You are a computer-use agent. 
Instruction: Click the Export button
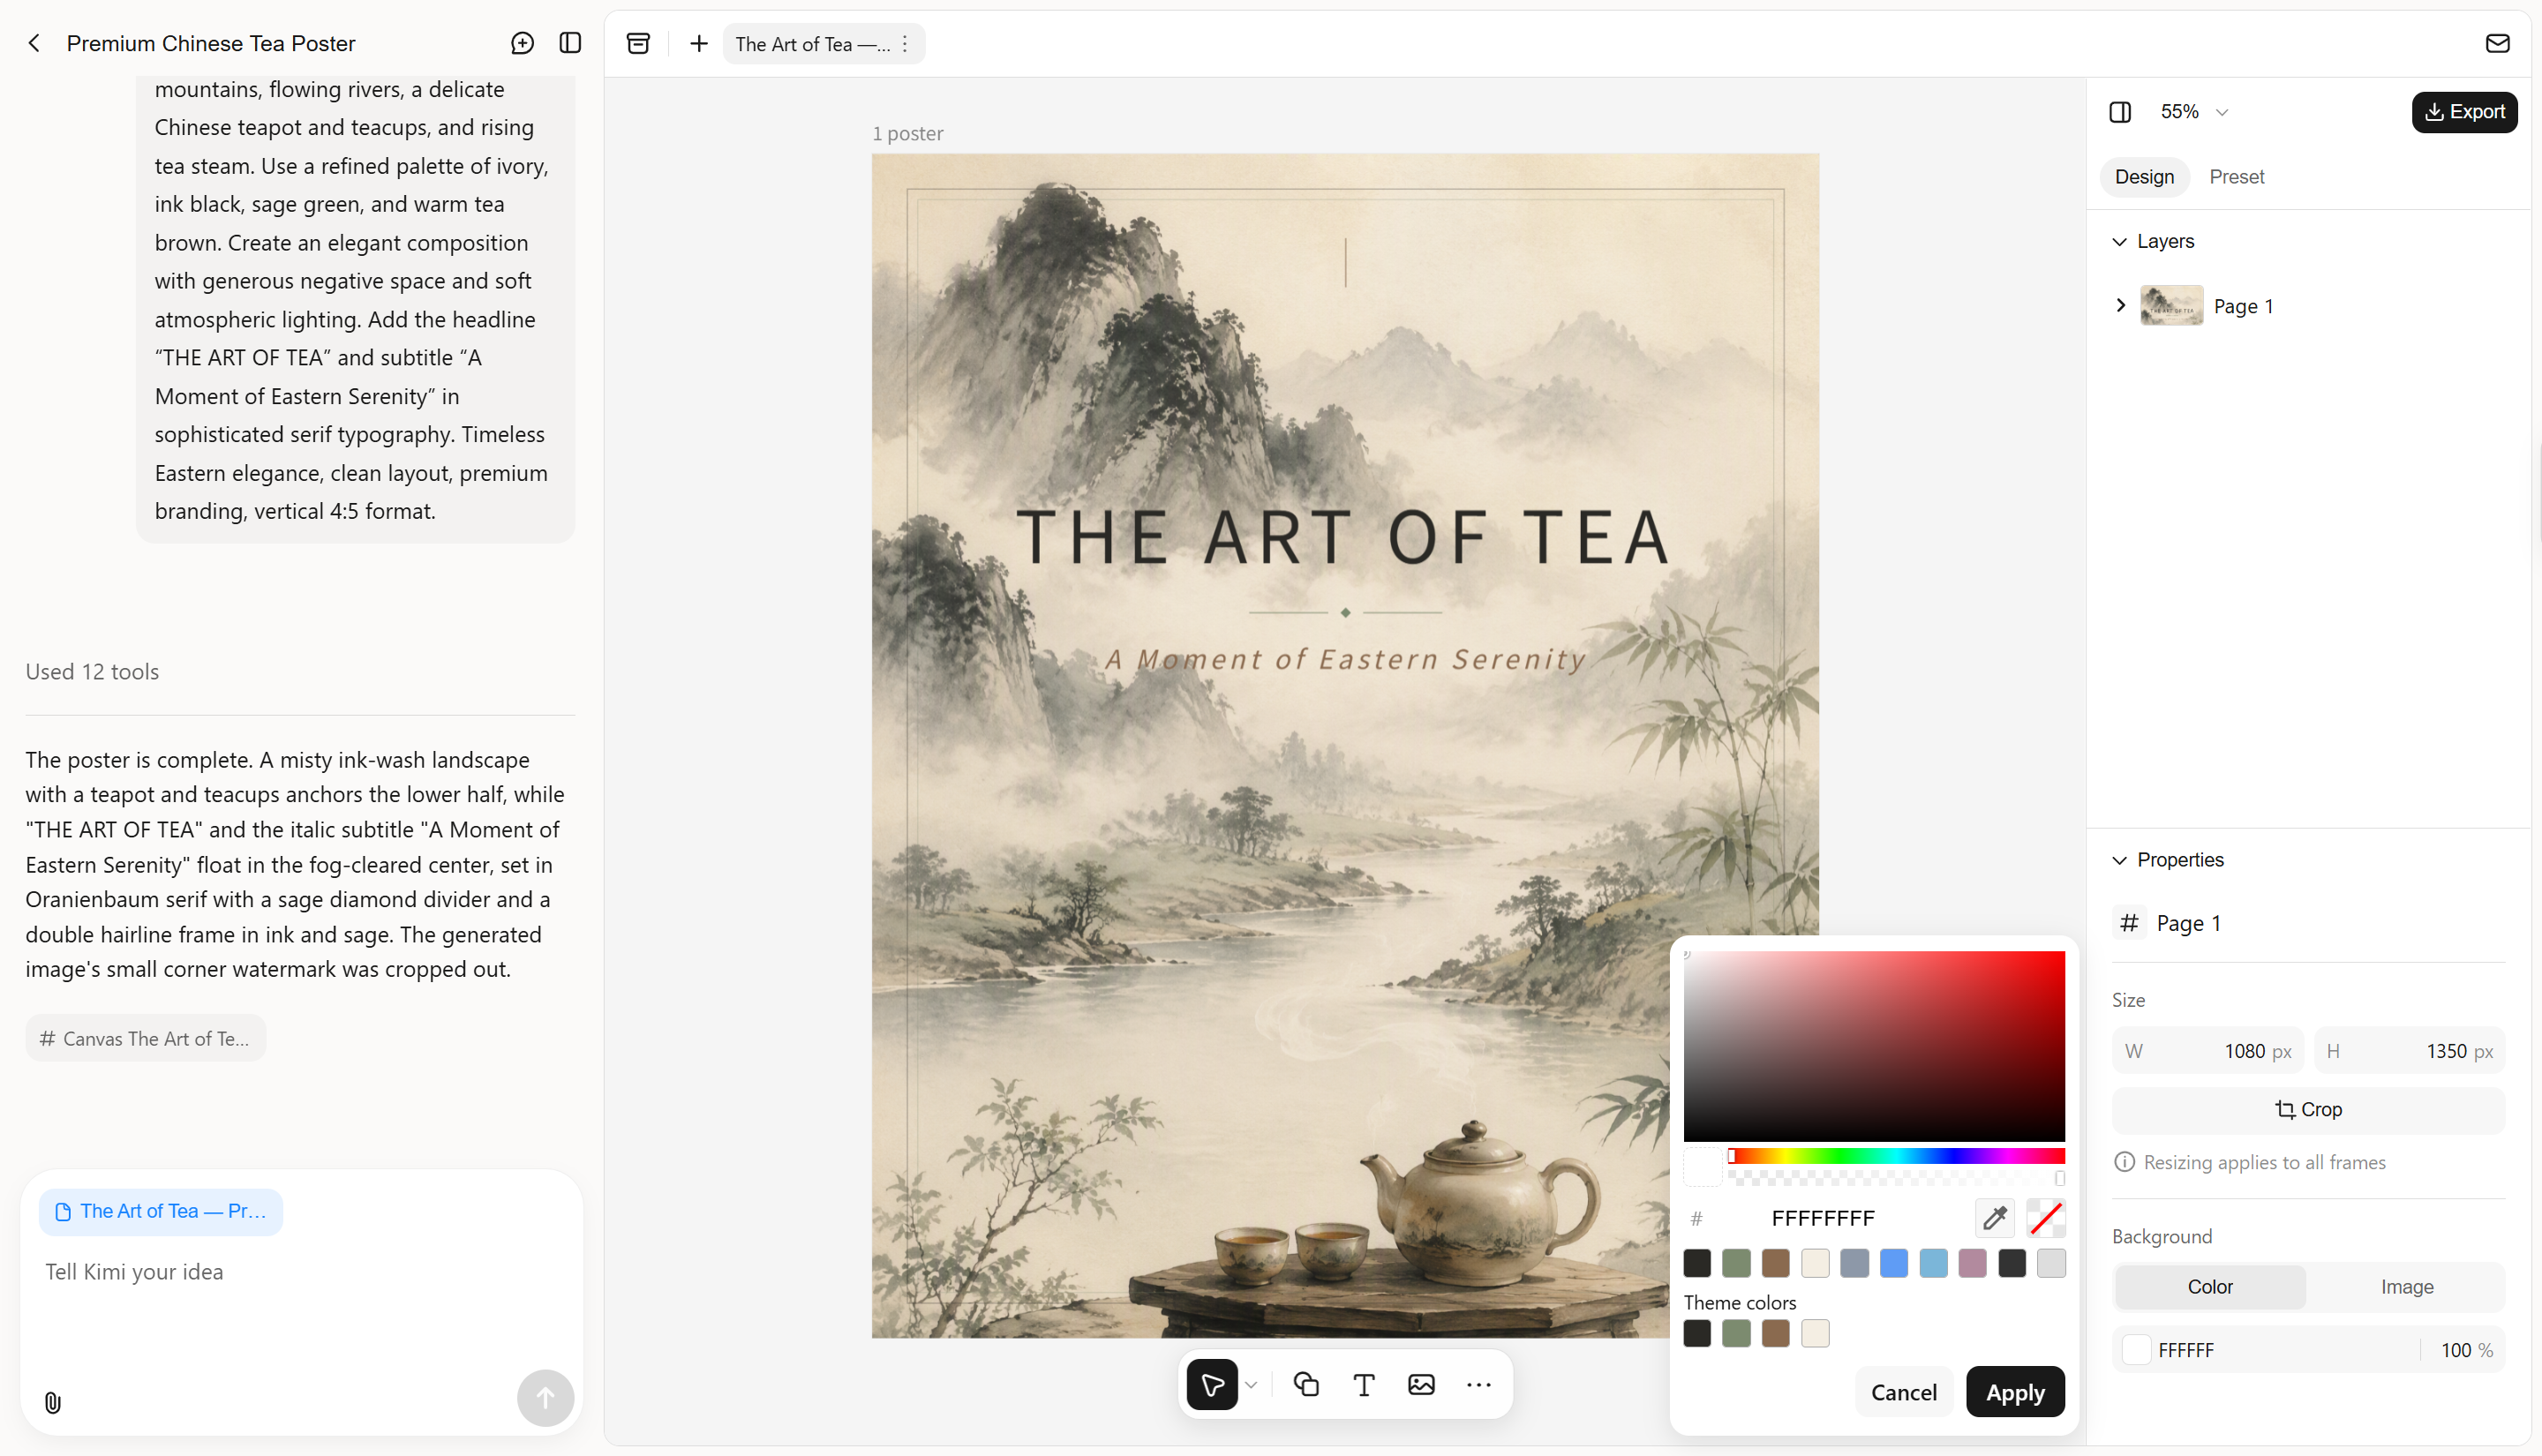tap(2464, 112)
